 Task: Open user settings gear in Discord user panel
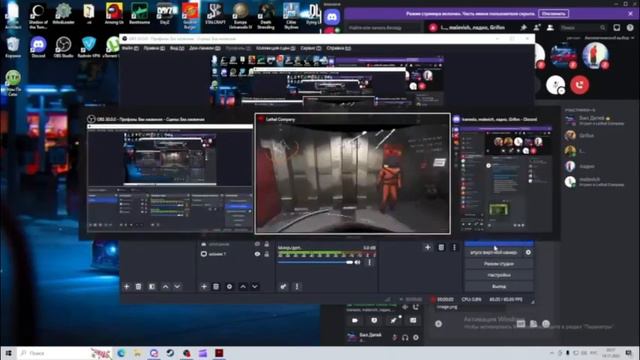[x=416, y=338]
